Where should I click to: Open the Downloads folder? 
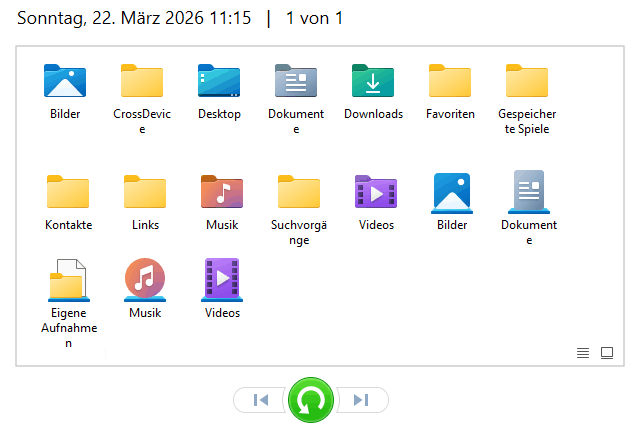[x=373, y=81]
